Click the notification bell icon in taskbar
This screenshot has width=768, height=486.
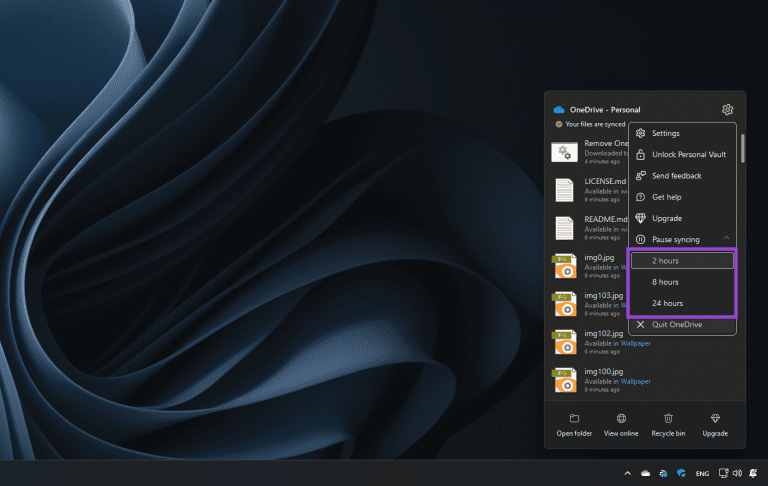[x=754, y=473]
